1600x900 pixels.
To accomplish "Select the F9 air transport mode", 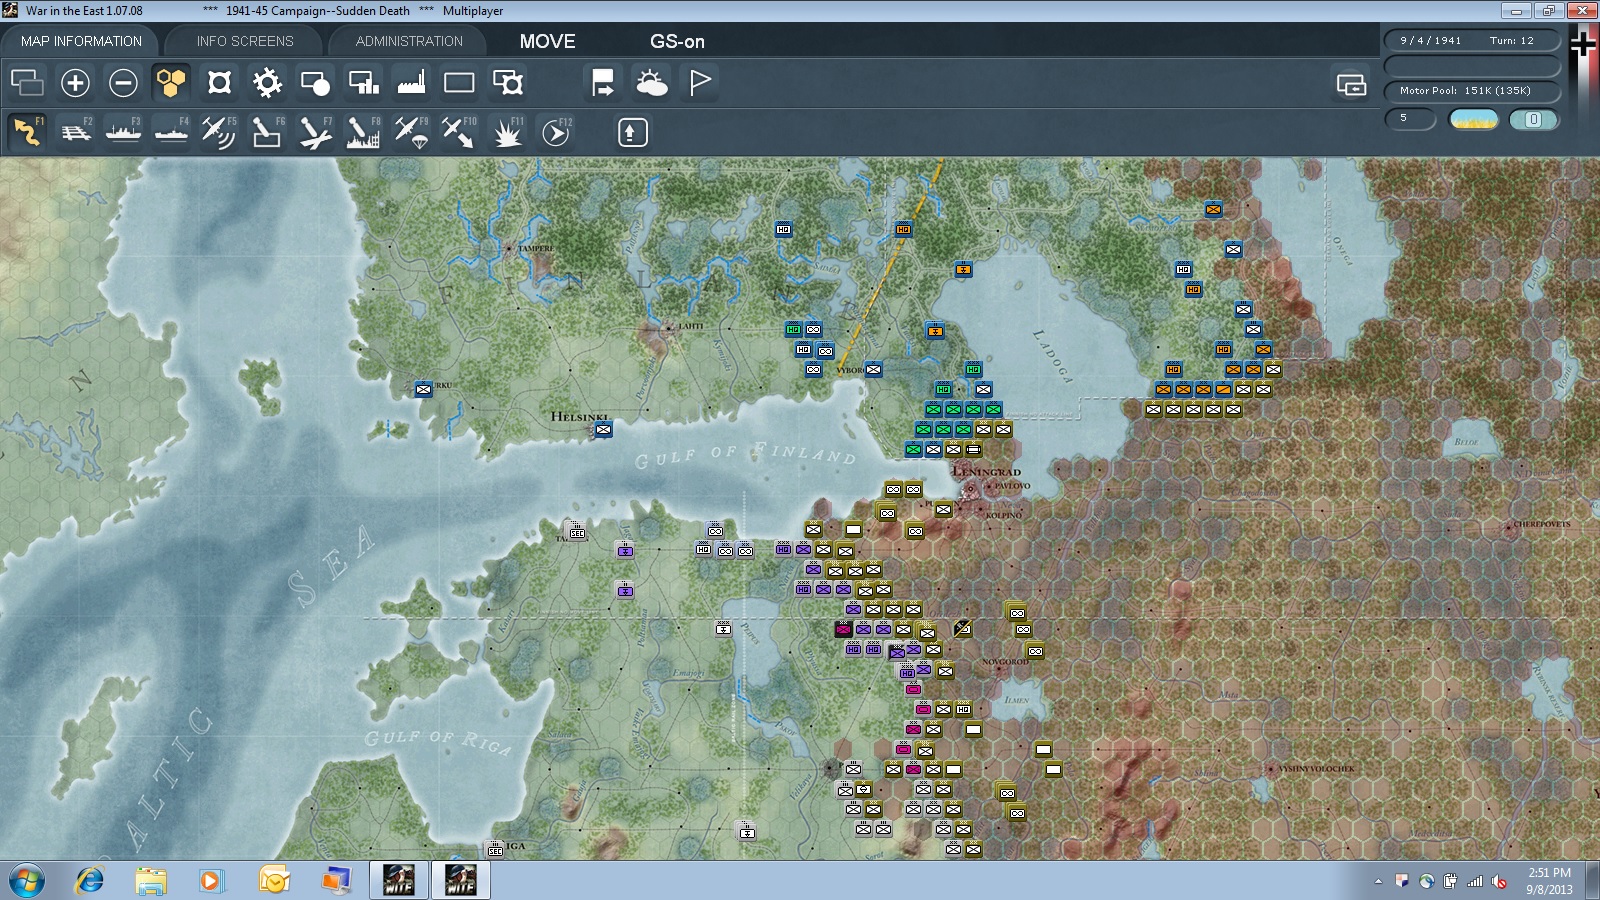I will (411, 132).
